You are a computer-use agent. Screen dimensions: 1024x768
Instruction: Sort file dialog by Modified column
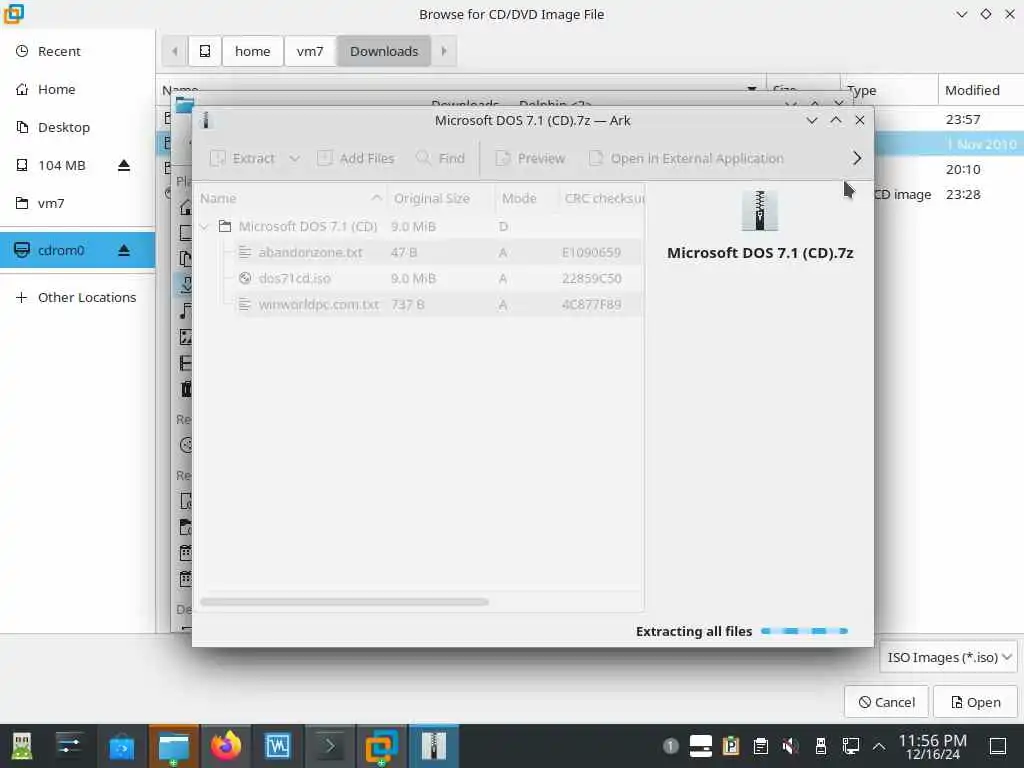point(980,90)
